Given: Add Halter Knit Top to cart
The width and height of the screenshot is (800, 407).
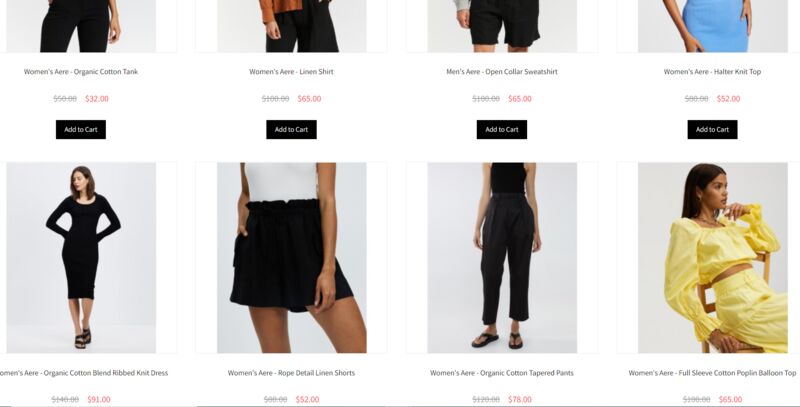Looking at the screenshot, I should (x=712, y=130).
